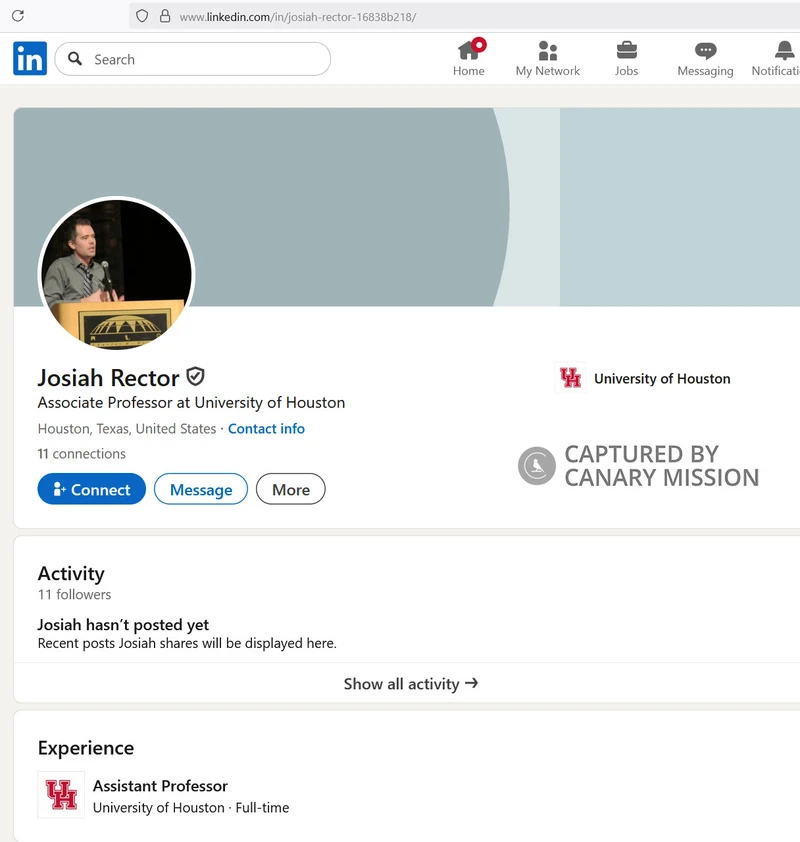Click the Connect button
The image size is (800, 842).
[91, 489]
